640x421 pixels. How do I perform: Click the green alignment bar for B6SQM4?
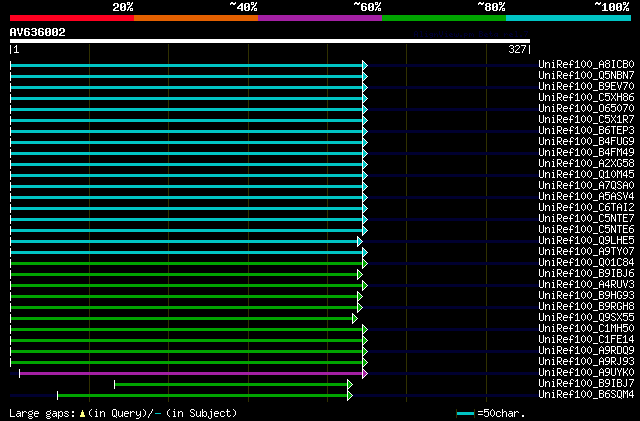click(202, 396)
